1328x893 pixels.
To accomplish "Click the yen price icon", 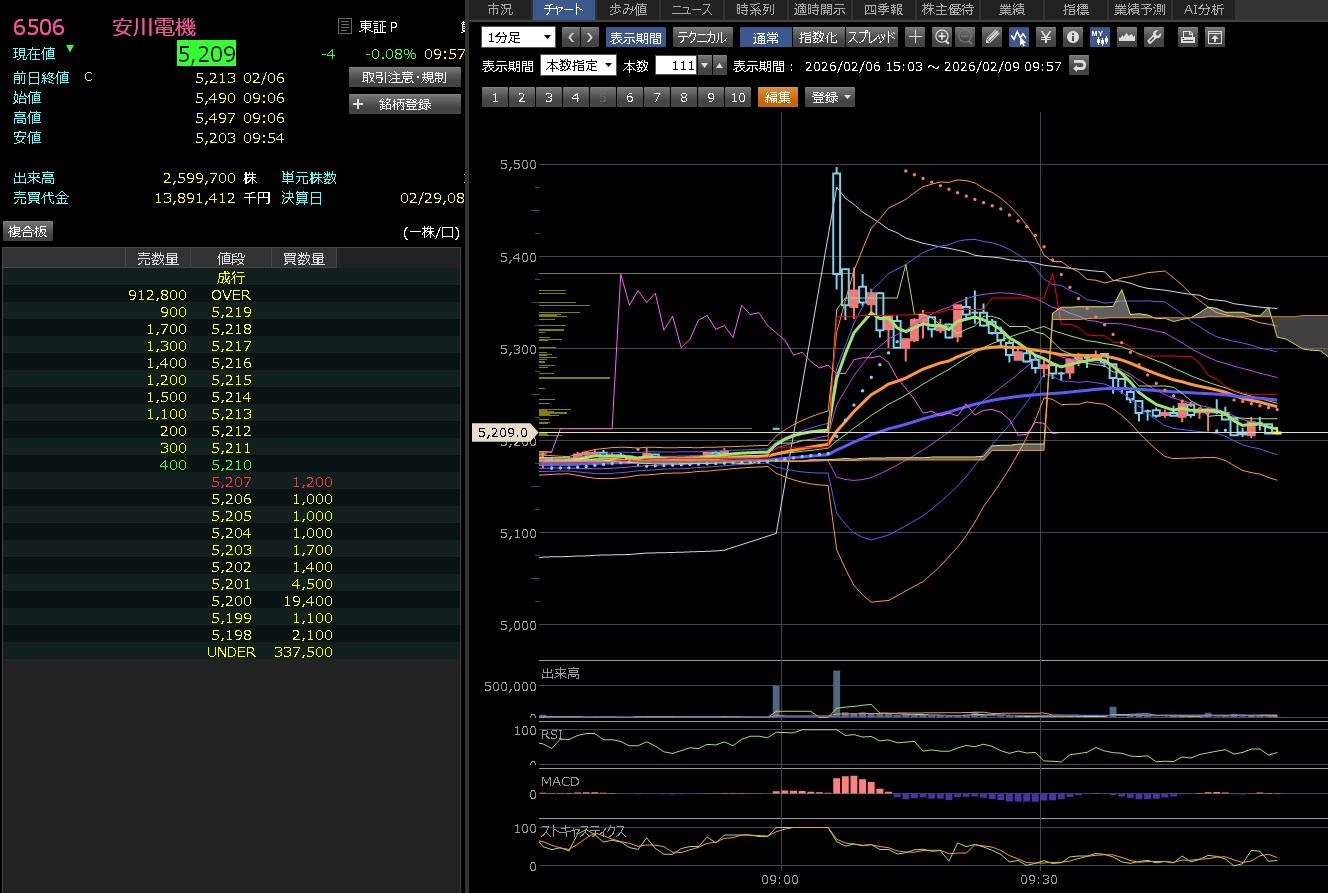I will [x=1046, y=38].
